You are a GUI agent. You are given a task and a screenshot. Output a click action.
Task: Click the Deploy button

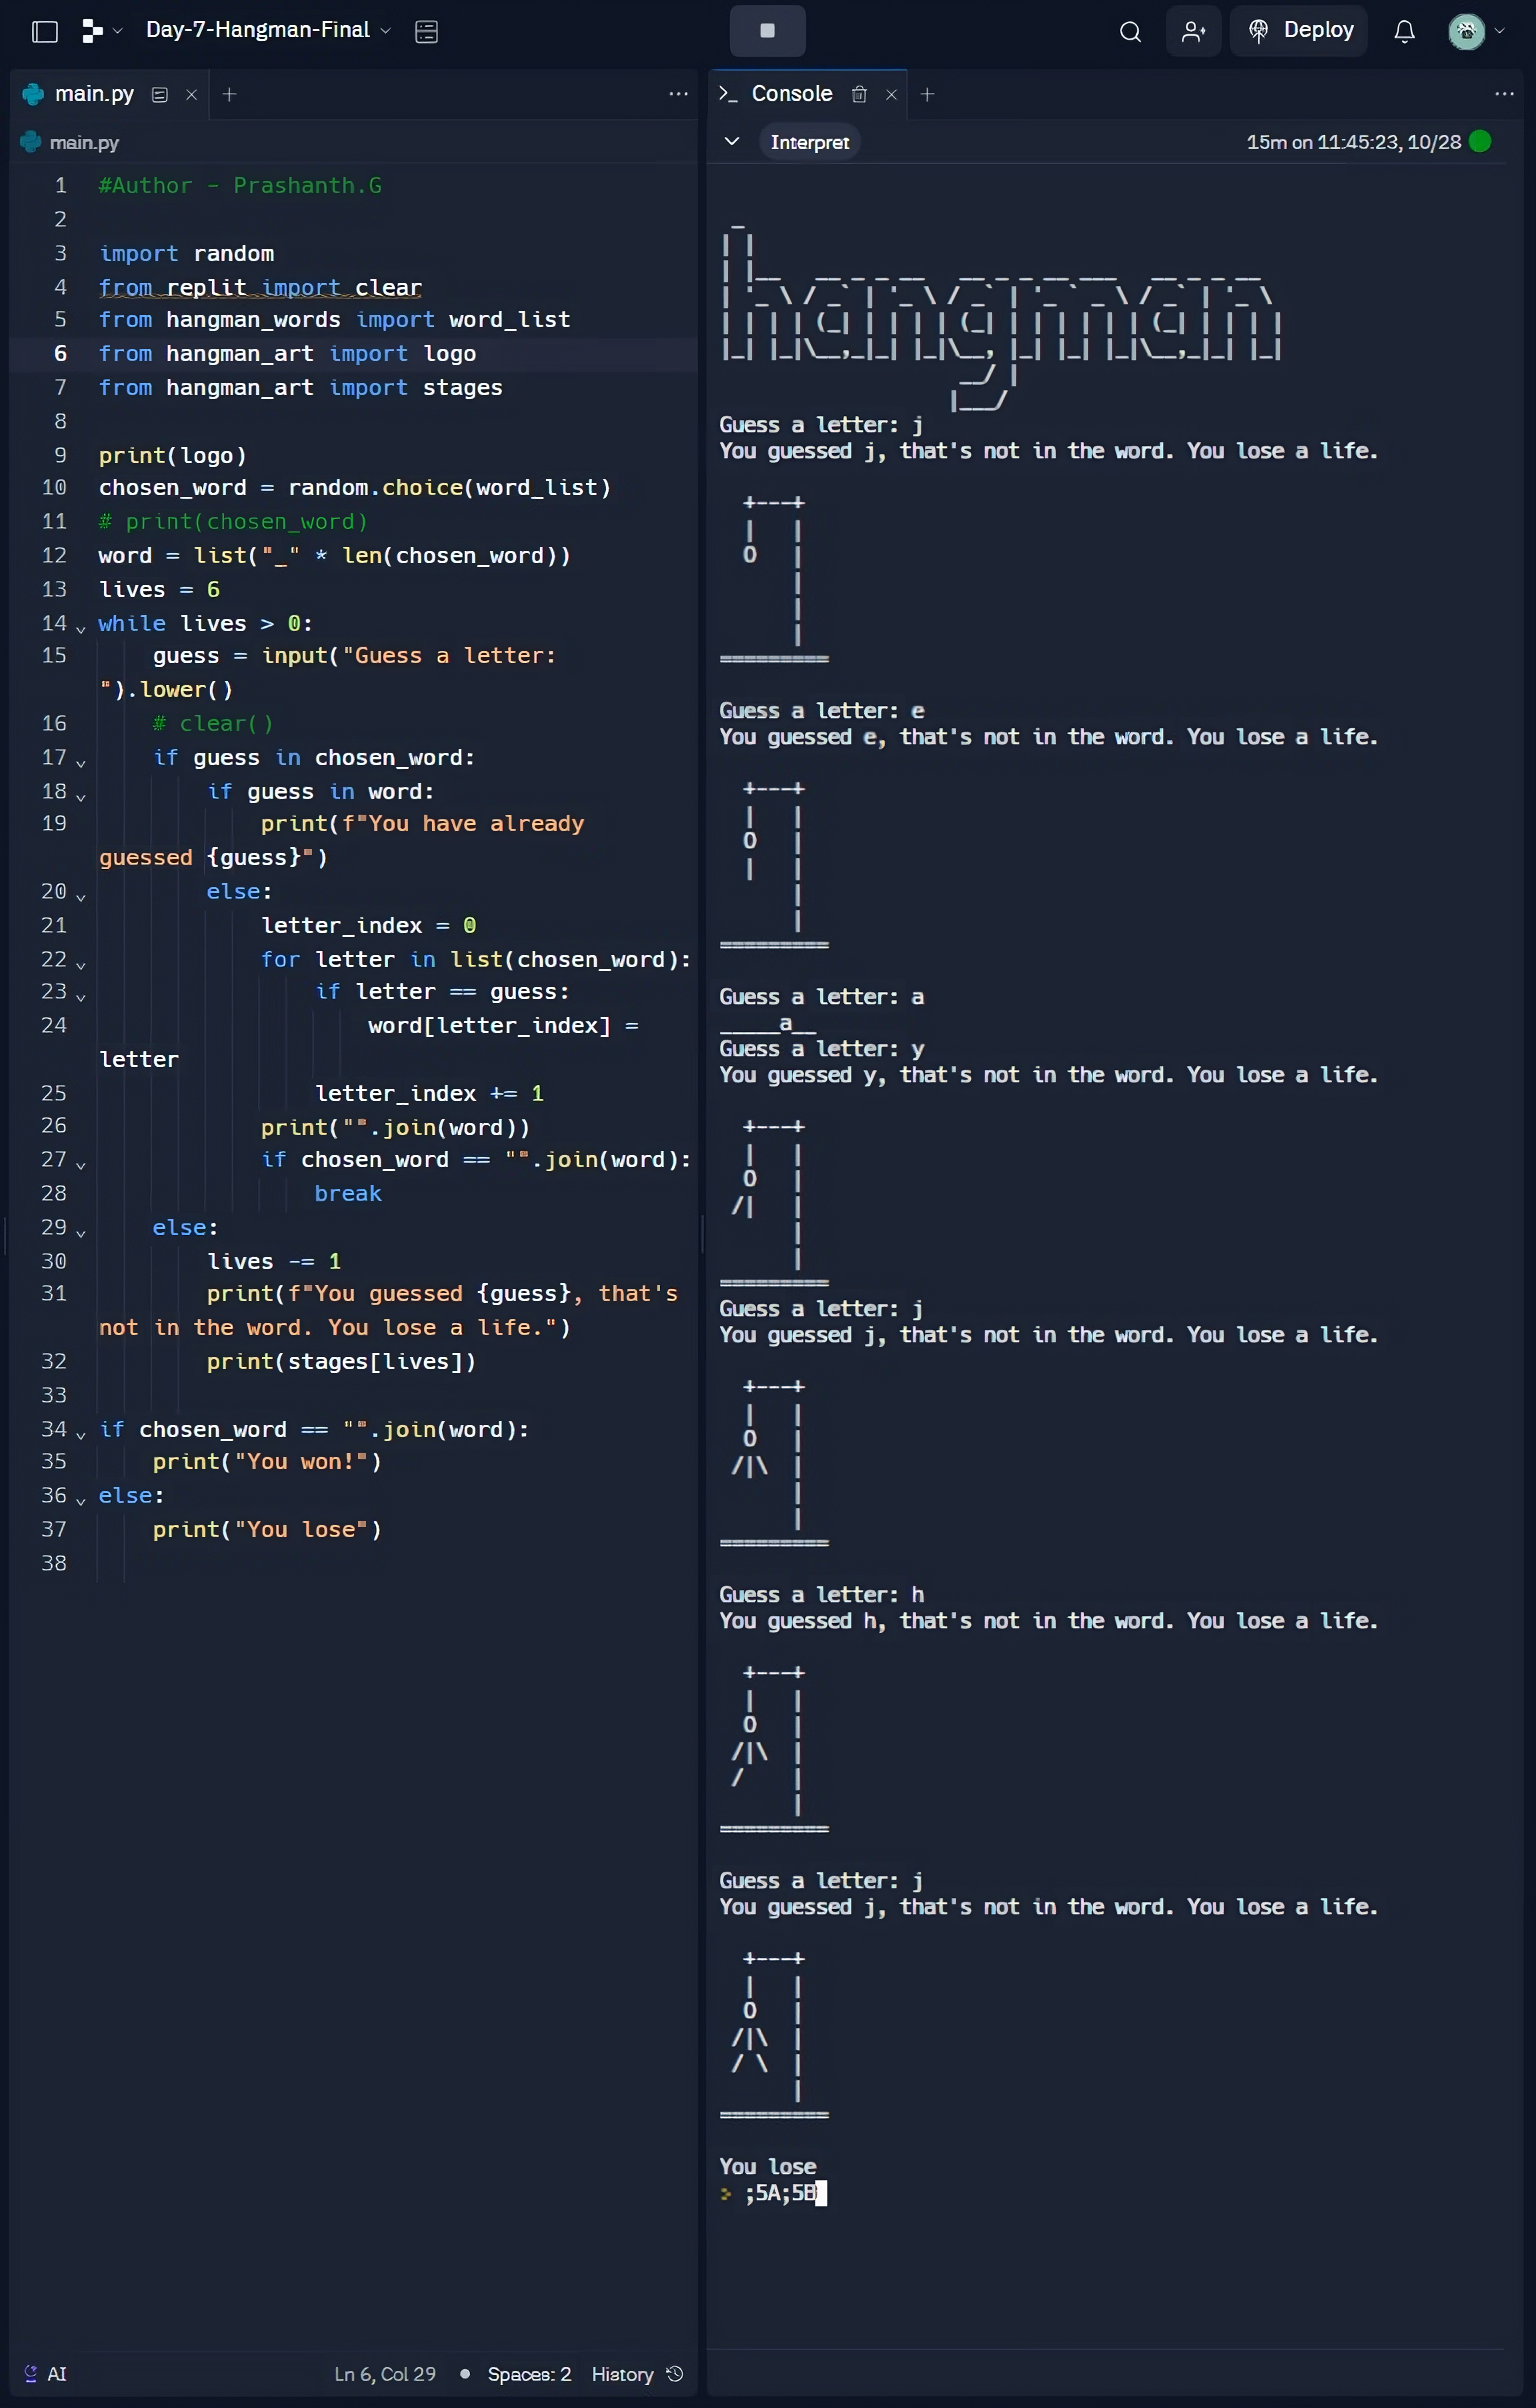coord(1300,31)
